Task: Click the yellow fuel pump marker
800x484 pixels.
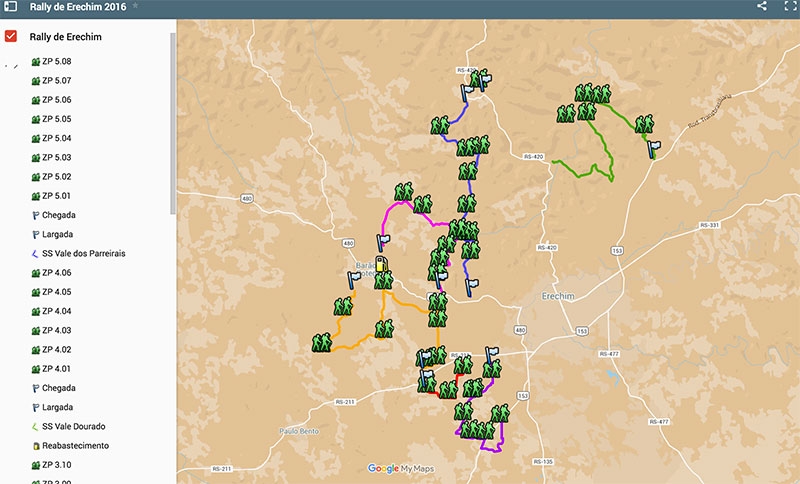Action: pos(382,267)
